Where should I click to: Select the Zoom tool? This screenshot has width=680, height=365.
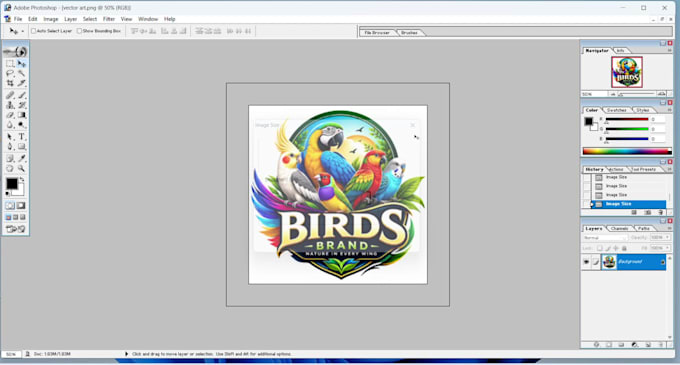[x=21, y=169]
